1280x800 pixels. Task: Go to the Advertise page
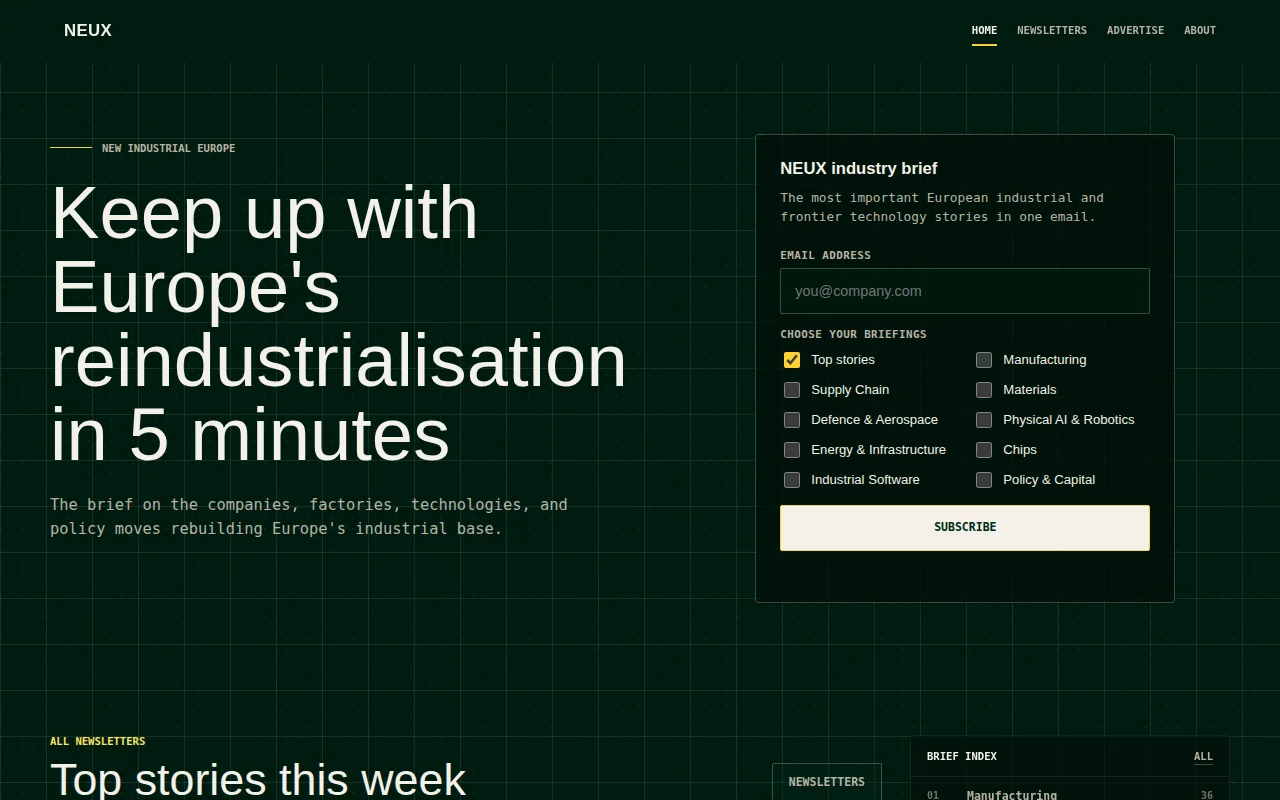pyautogui.click(x=1135, y=30)
